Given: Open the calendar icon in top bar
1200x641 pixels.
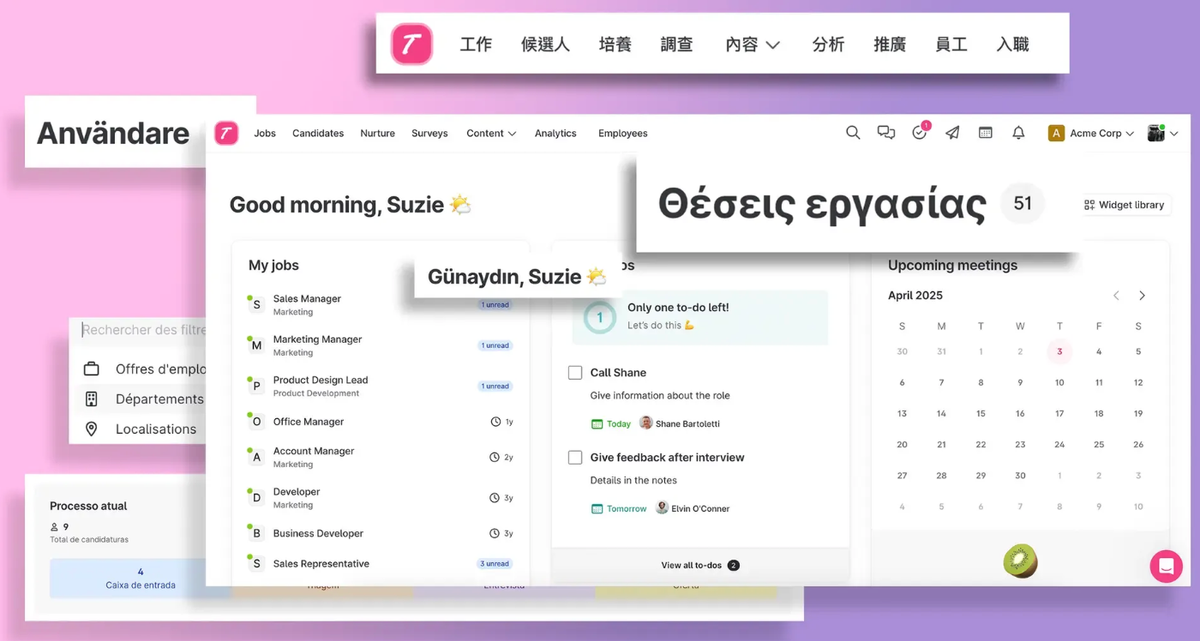Looking at the screenshot, I should point(986,133).
